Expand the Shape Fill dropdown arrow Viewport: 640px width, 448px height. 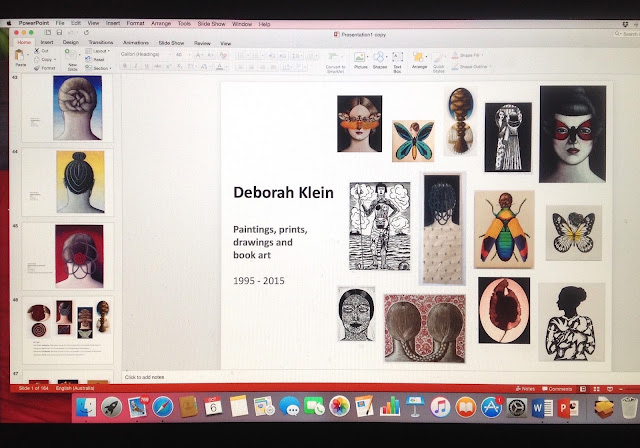coord(482,55)
